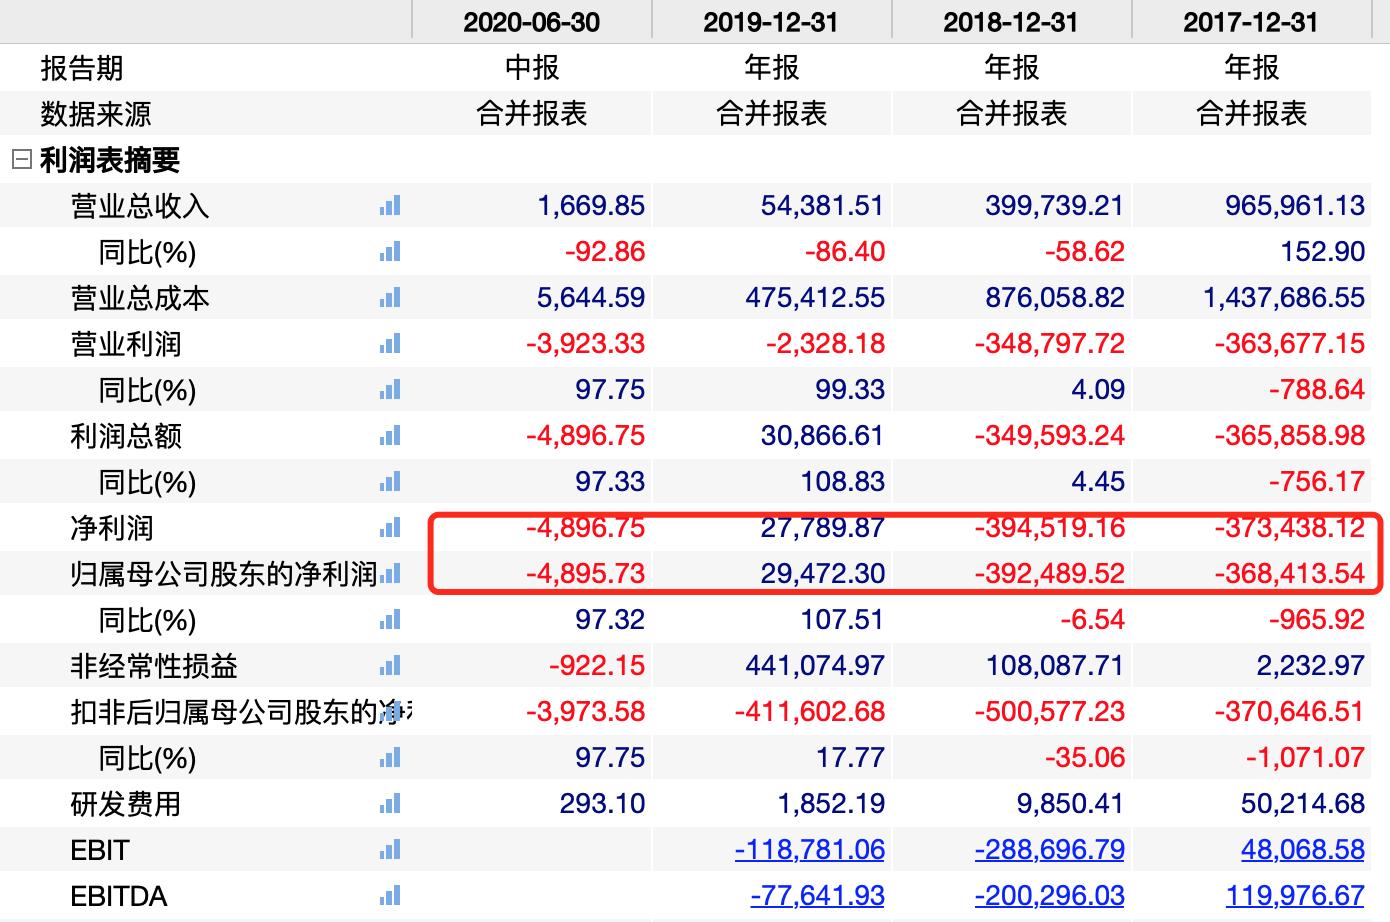Select 合并报表 under 2019-12-31 column
Viewport: 1390px width, 922px height.
[772, 114]
